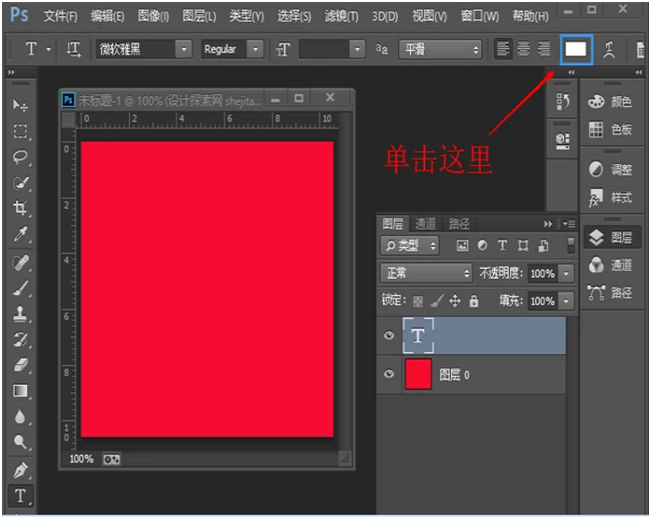651x519 pixels.
Task: Select the 图层 0 red thumbnail
Action: coord(418,375)
